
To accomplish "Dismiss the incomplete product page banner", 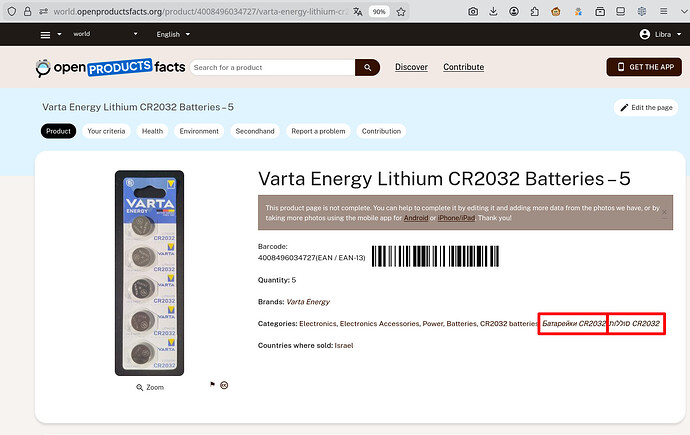I will point(664,212).
